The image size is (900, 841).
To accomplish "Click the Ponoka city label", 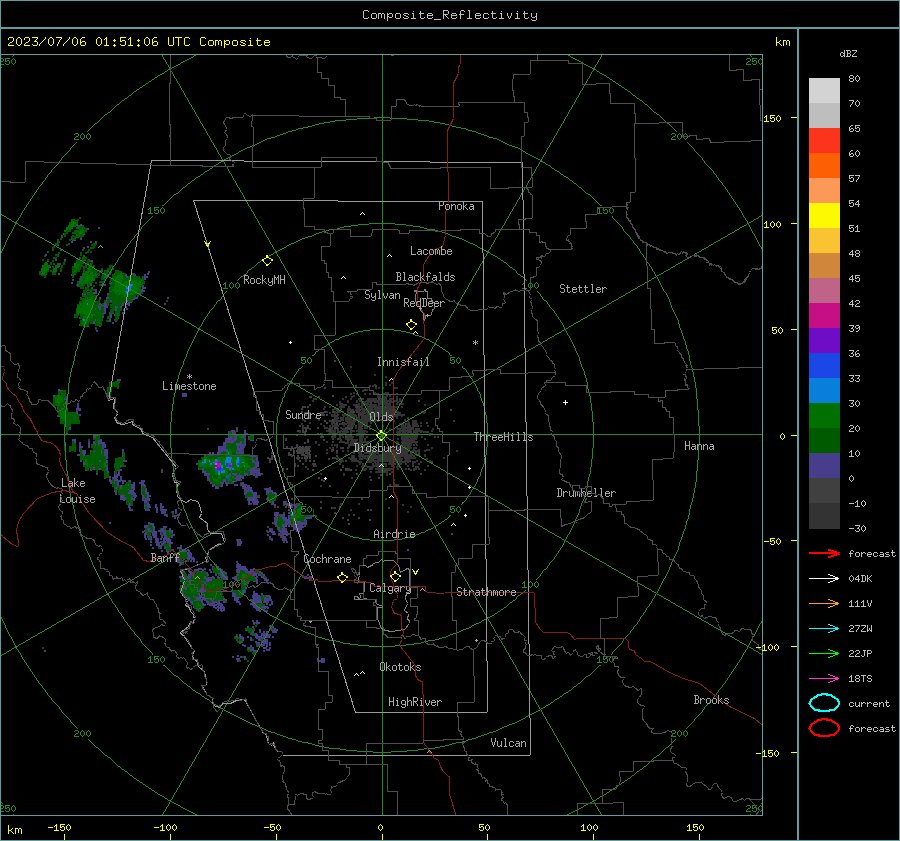I will [456, 206].
